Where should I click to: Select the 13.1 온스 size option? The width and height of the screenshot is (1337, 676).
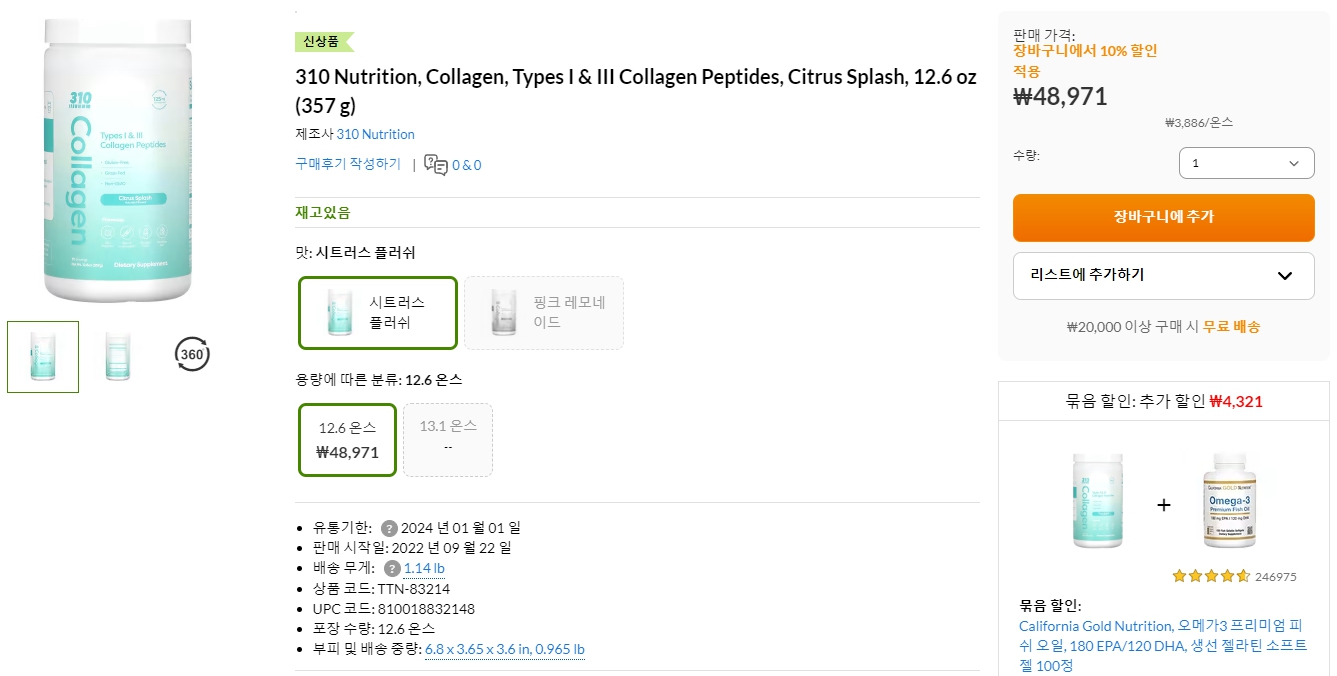point(447,439)
